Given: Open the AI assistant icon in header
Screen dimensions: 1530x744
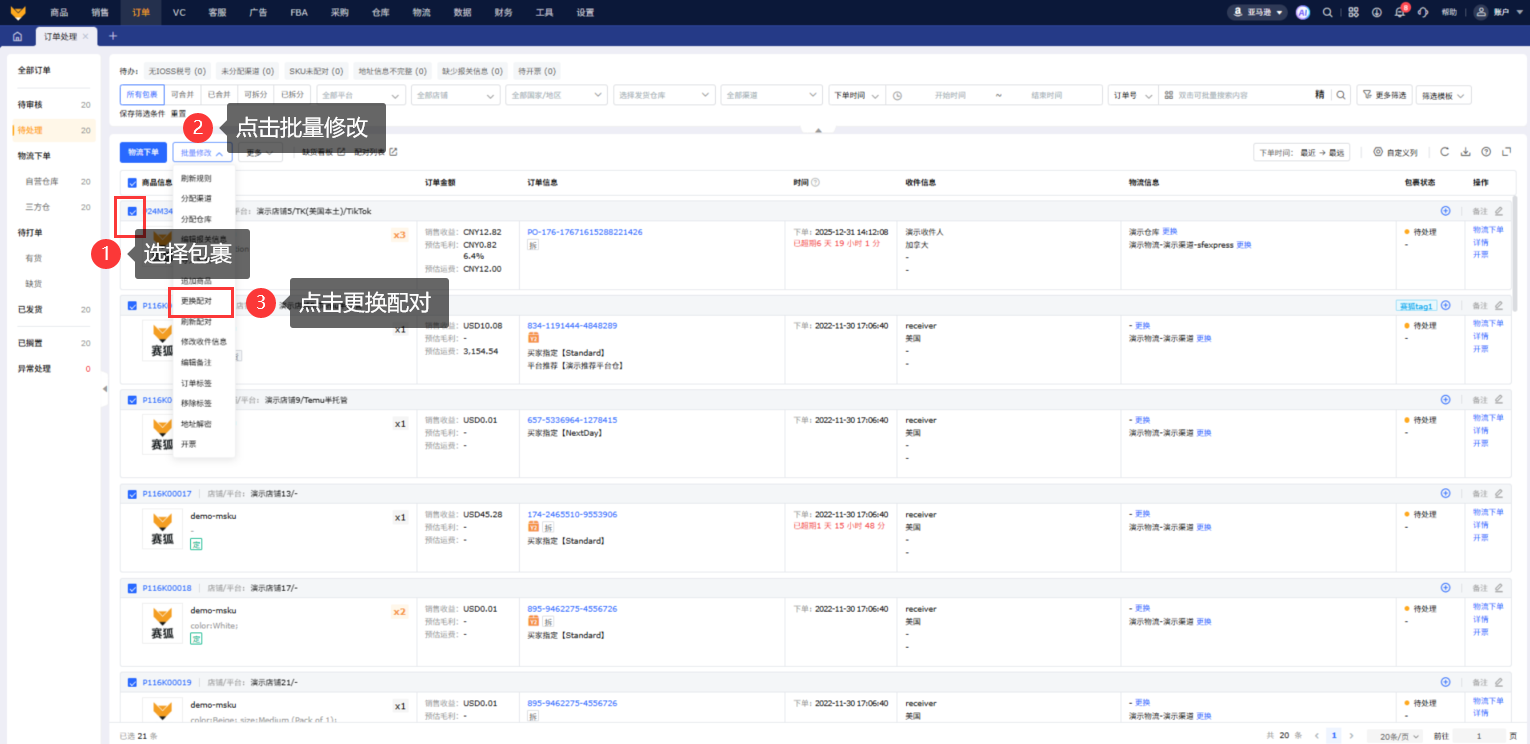Looking at the screenshot, I should point(1303,13).
